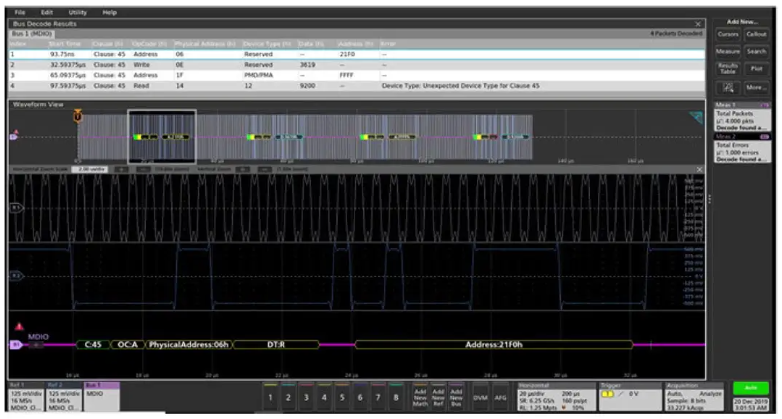Viewport: 782px width, 419px height.
Task: Add a new Plot
Action: click(756, 69)
